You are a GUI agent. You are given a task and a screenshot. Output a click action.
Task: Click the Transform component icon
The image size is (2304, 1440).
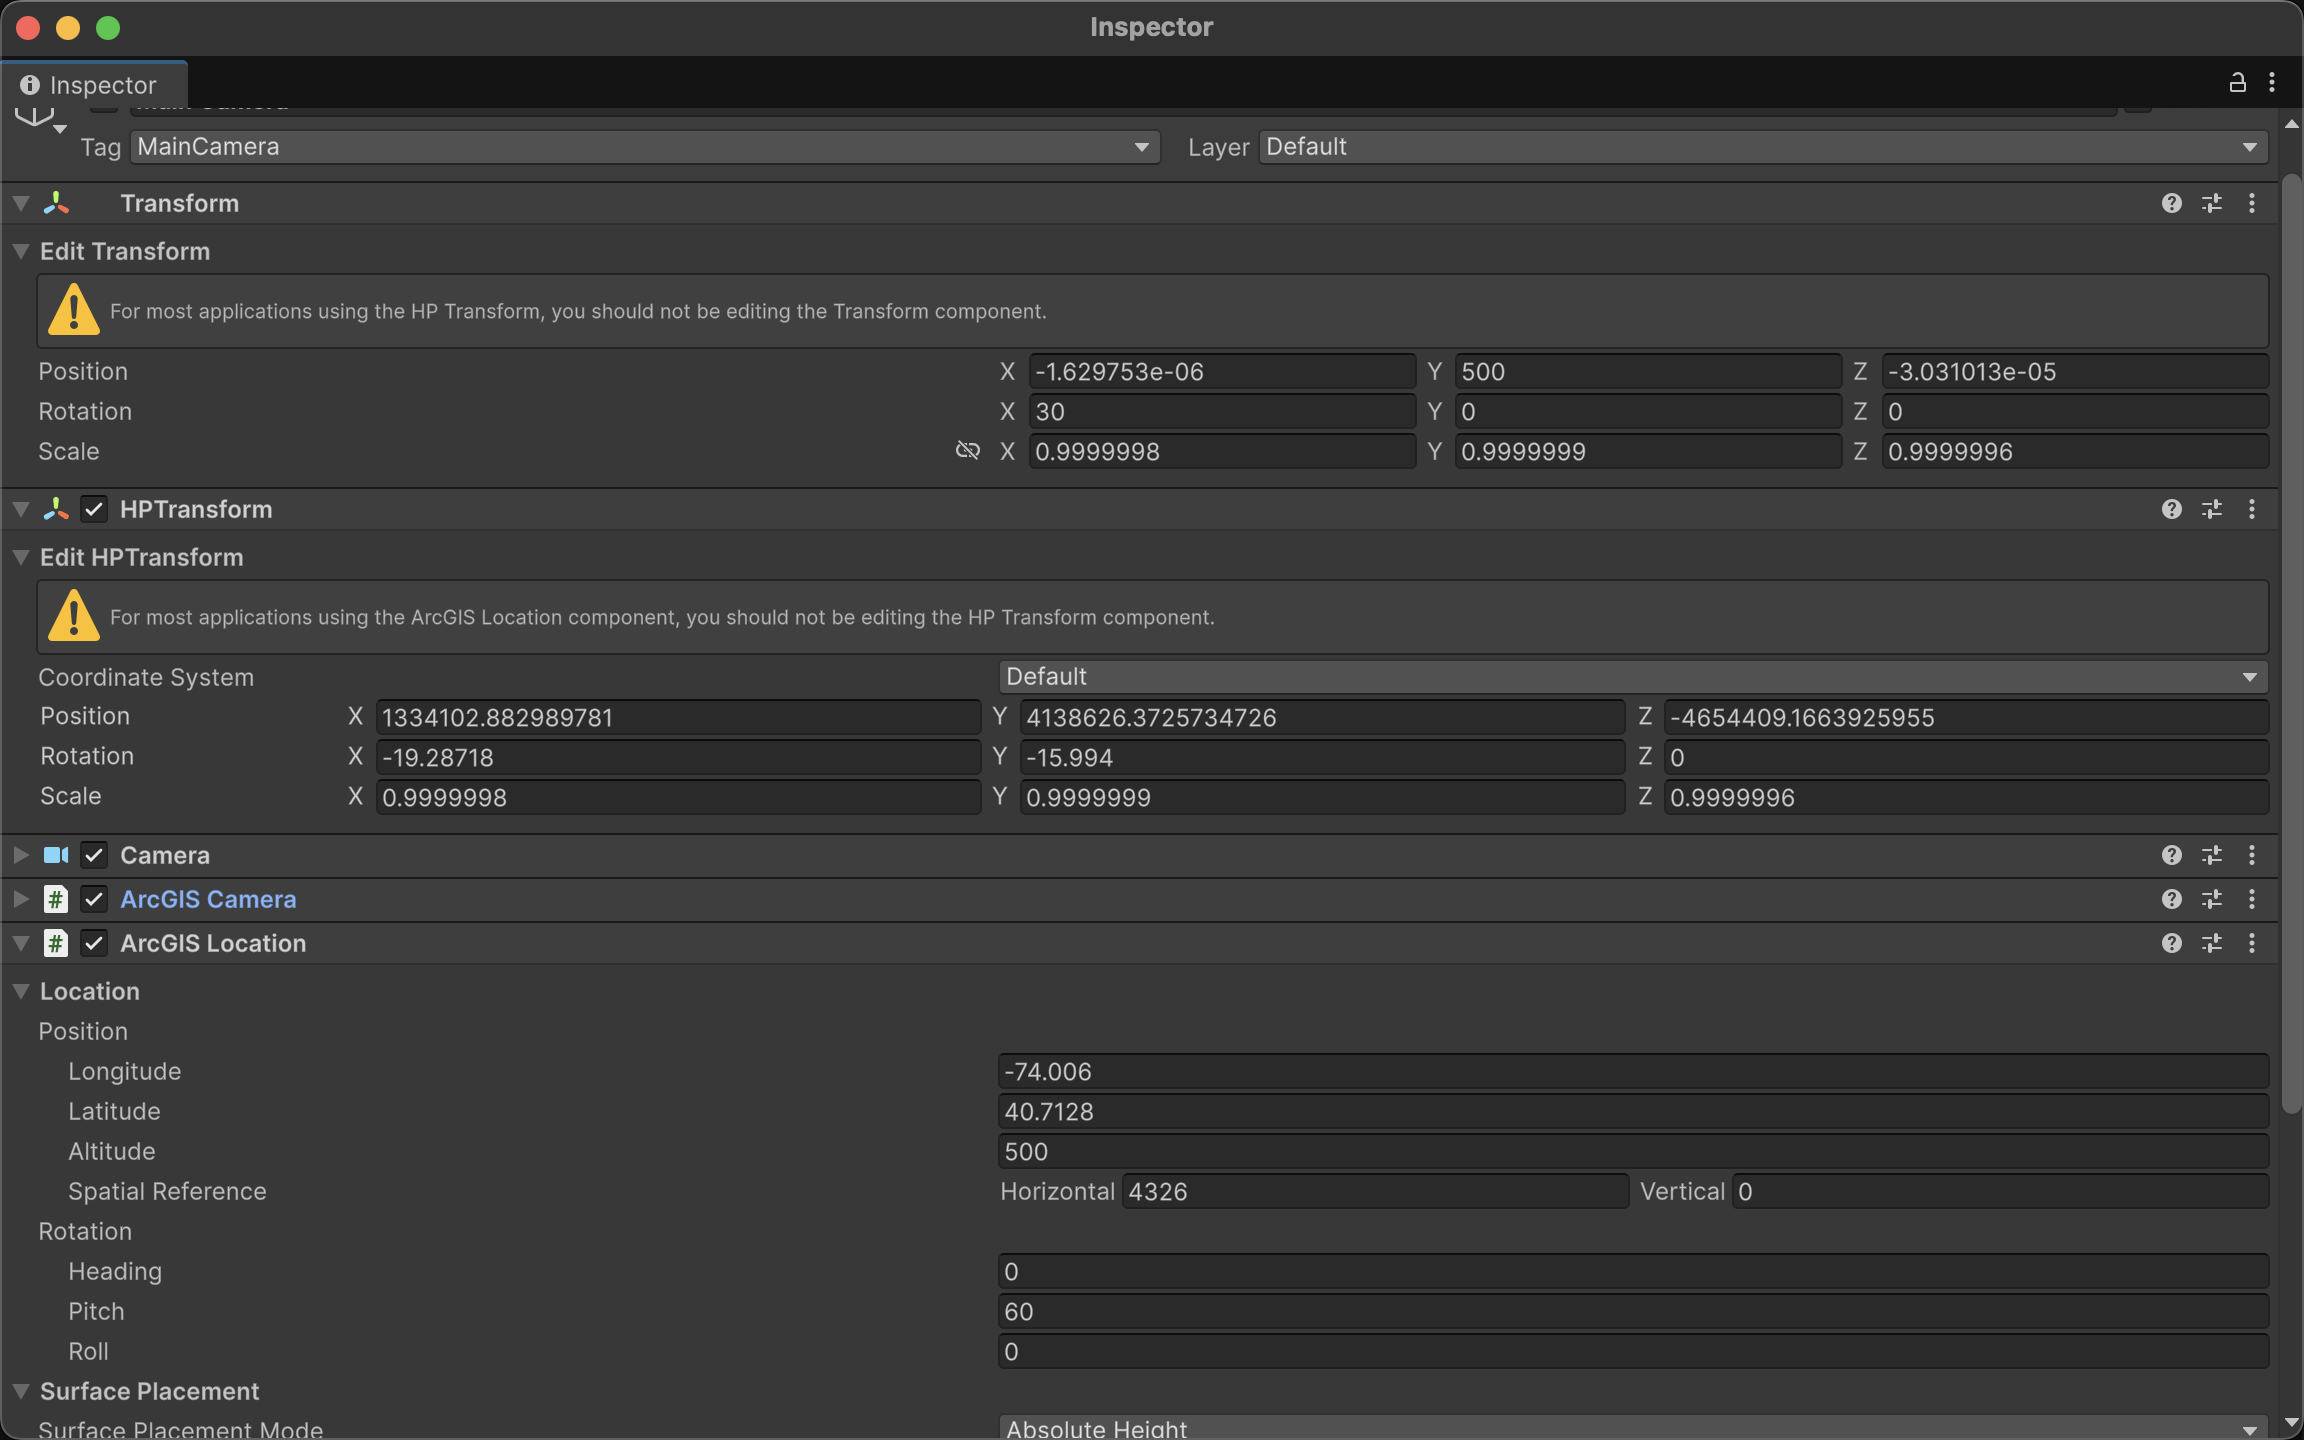55,203
